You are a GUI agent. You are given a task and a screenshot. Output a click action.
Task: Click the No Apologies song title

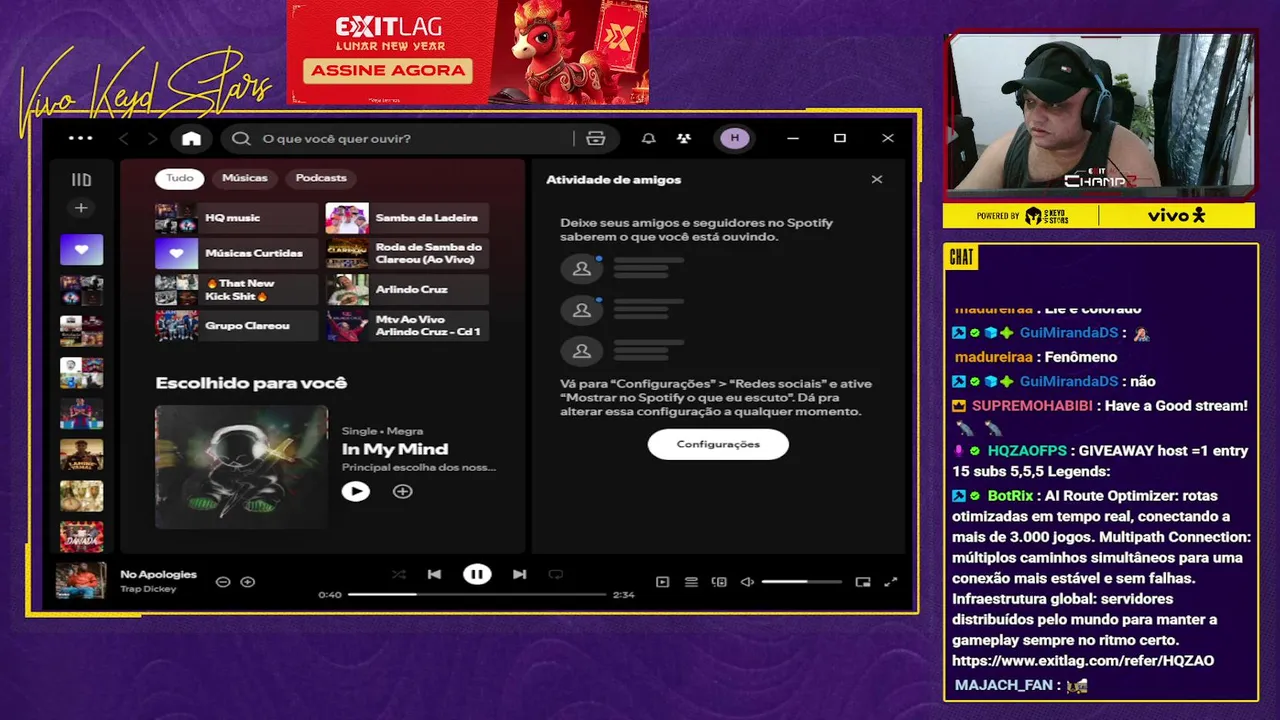click(x=158, y=574)
